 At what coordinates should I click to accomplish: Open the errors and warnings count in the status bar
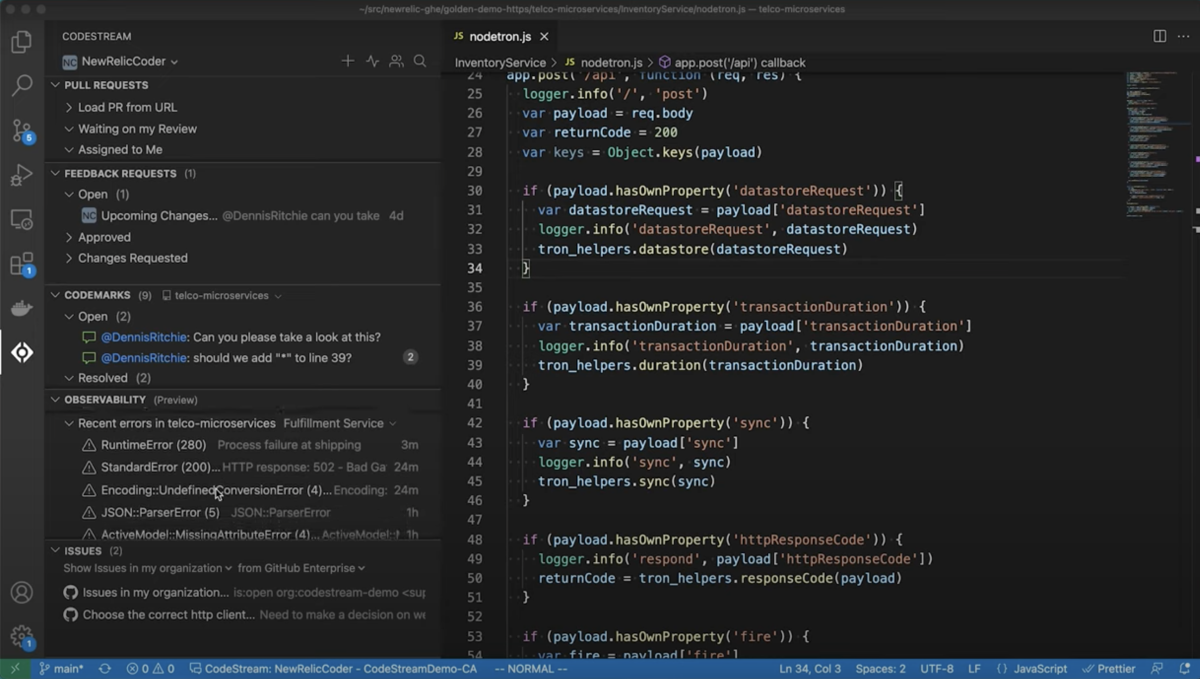150,668
